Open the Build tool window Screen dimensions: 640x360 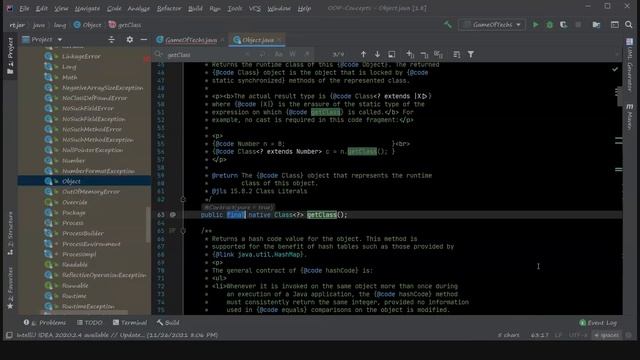[168, 322]
